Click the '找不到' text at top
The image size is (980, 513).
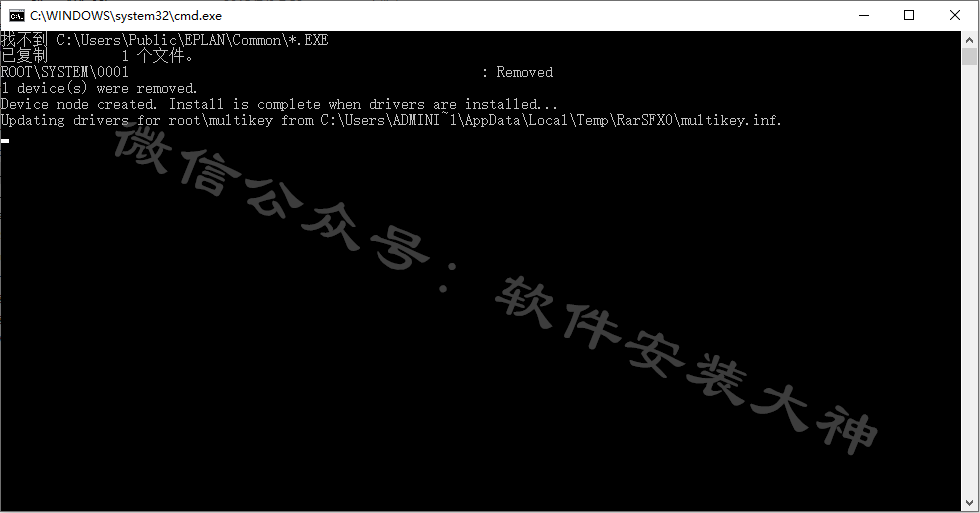(x=24, y=40)
